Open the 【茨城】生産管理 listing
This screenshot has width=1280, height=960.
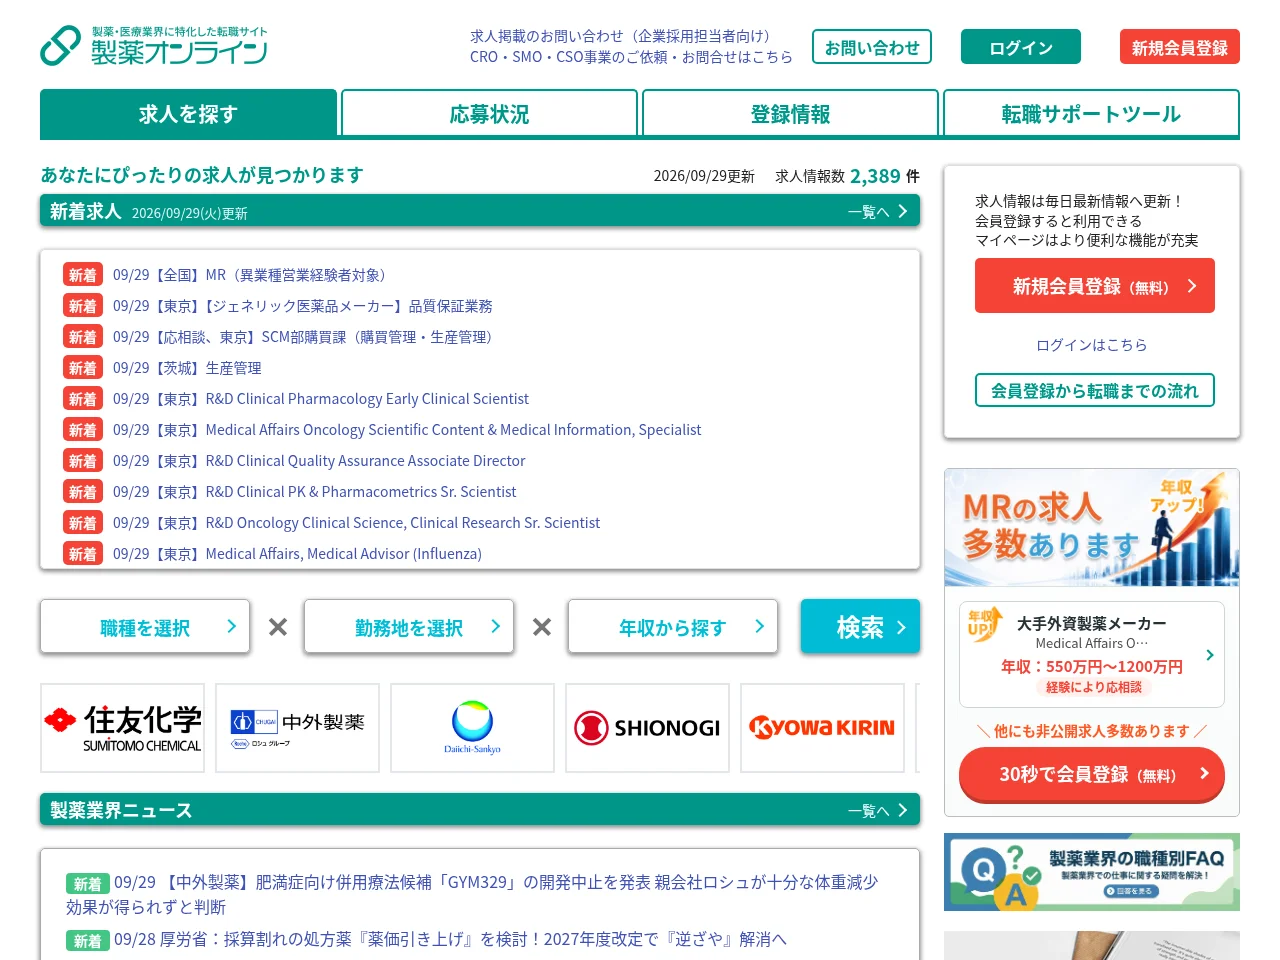(187, 368)
